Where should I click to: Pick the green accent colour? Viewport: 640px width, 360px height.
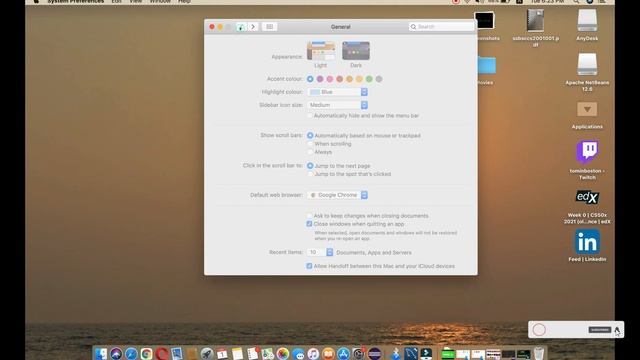369,79
